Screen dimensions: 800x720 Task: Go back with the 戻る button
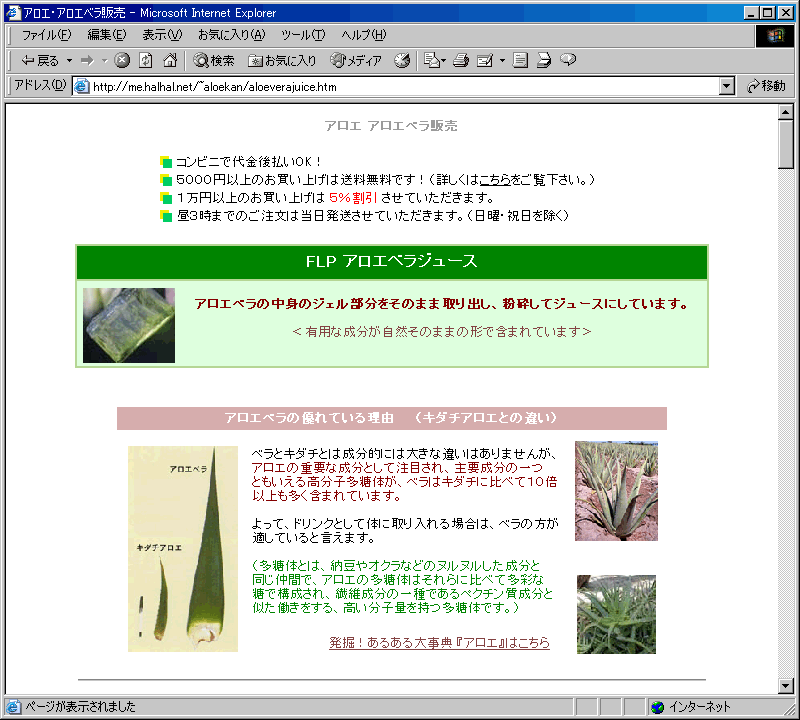coord(40,61)
